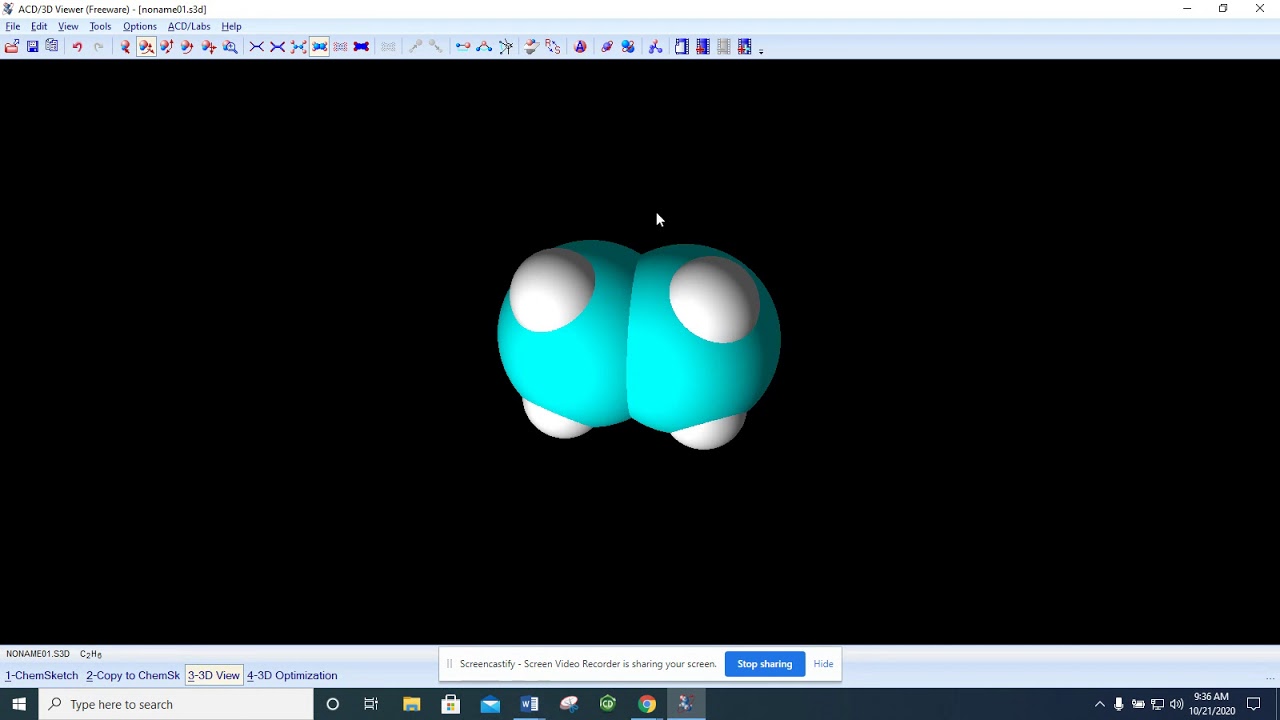
Task: Click the C2H6 formula in status bar
Action: 91,654
